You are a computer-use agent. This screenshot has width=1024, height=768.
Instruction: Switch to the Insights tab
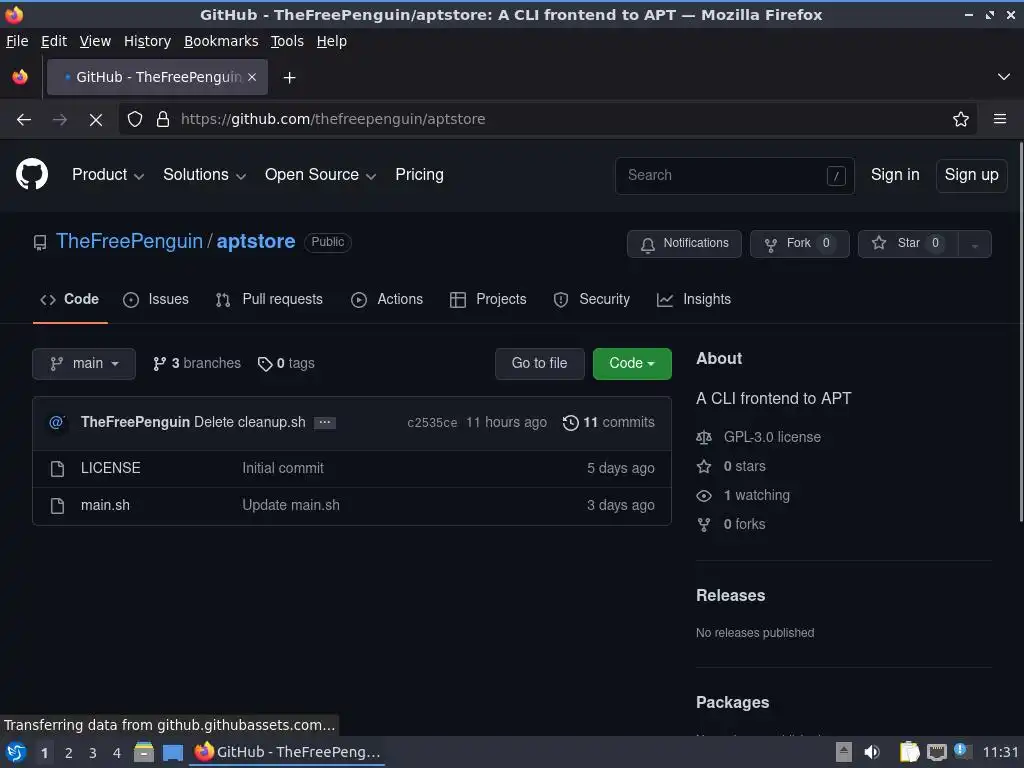[694, 300]
